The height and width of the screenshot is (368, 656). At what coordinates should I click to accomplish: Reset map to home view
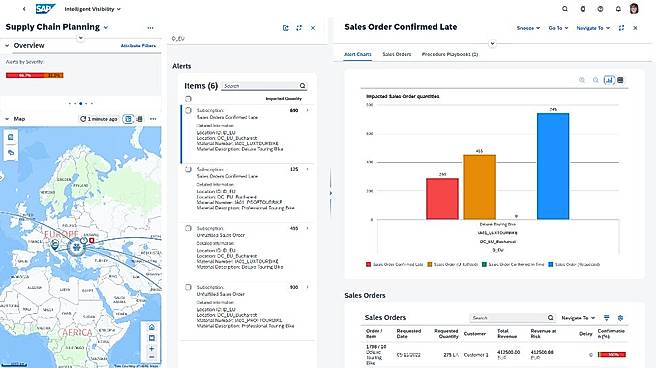[151, 327]
